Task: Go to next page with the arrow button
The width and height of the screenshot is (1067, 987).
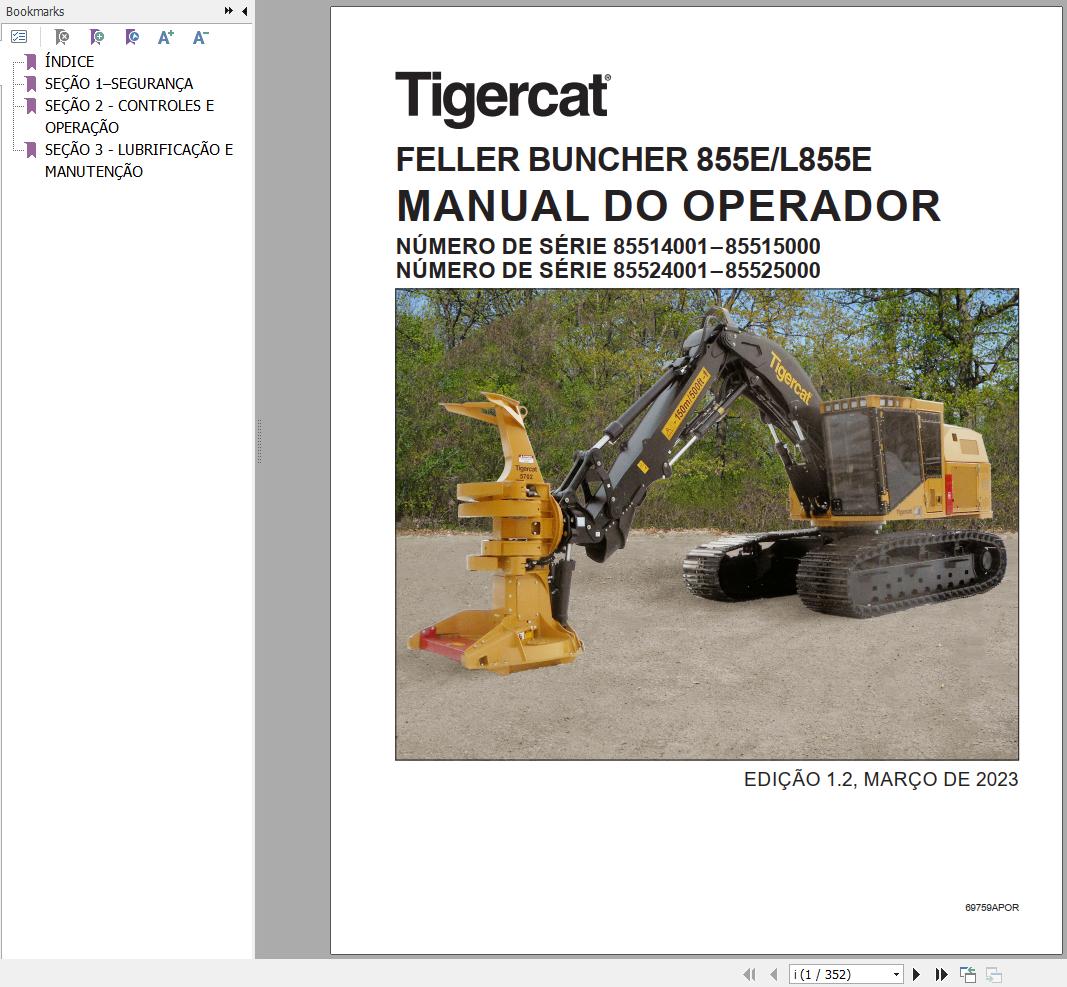Action: (917, 973)
